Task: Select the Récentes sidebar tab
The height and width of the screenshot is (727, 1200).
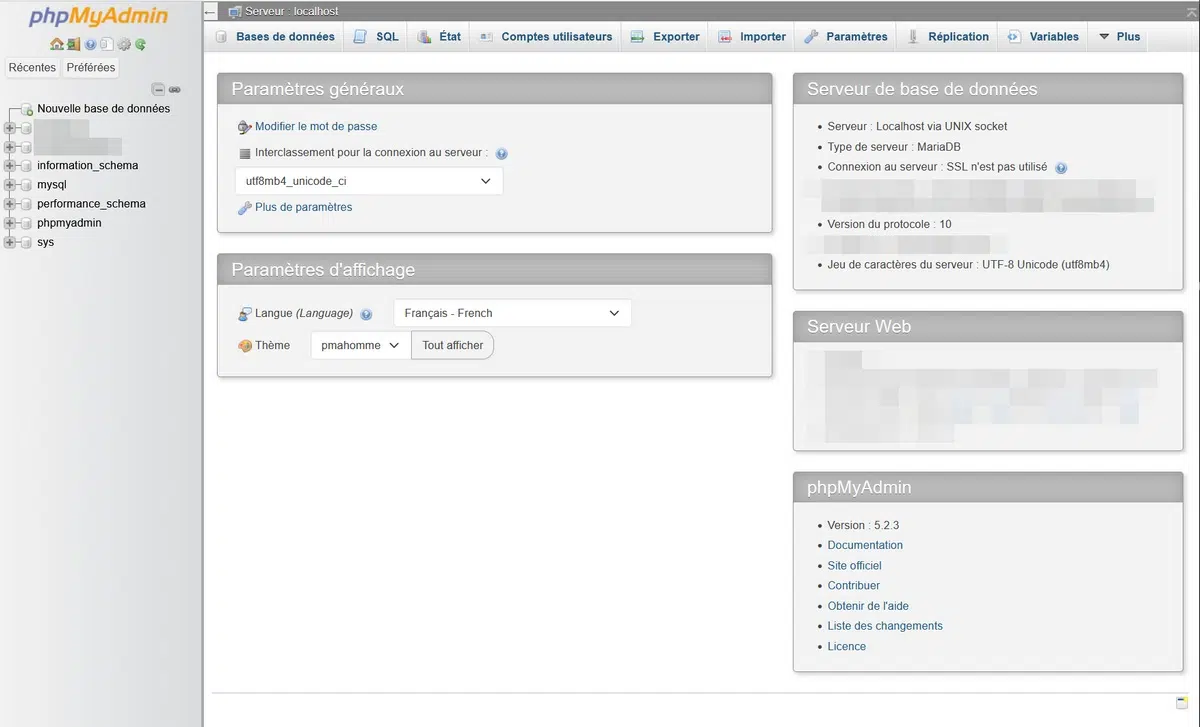Action: pyautogui.click(x=32, y=67)
